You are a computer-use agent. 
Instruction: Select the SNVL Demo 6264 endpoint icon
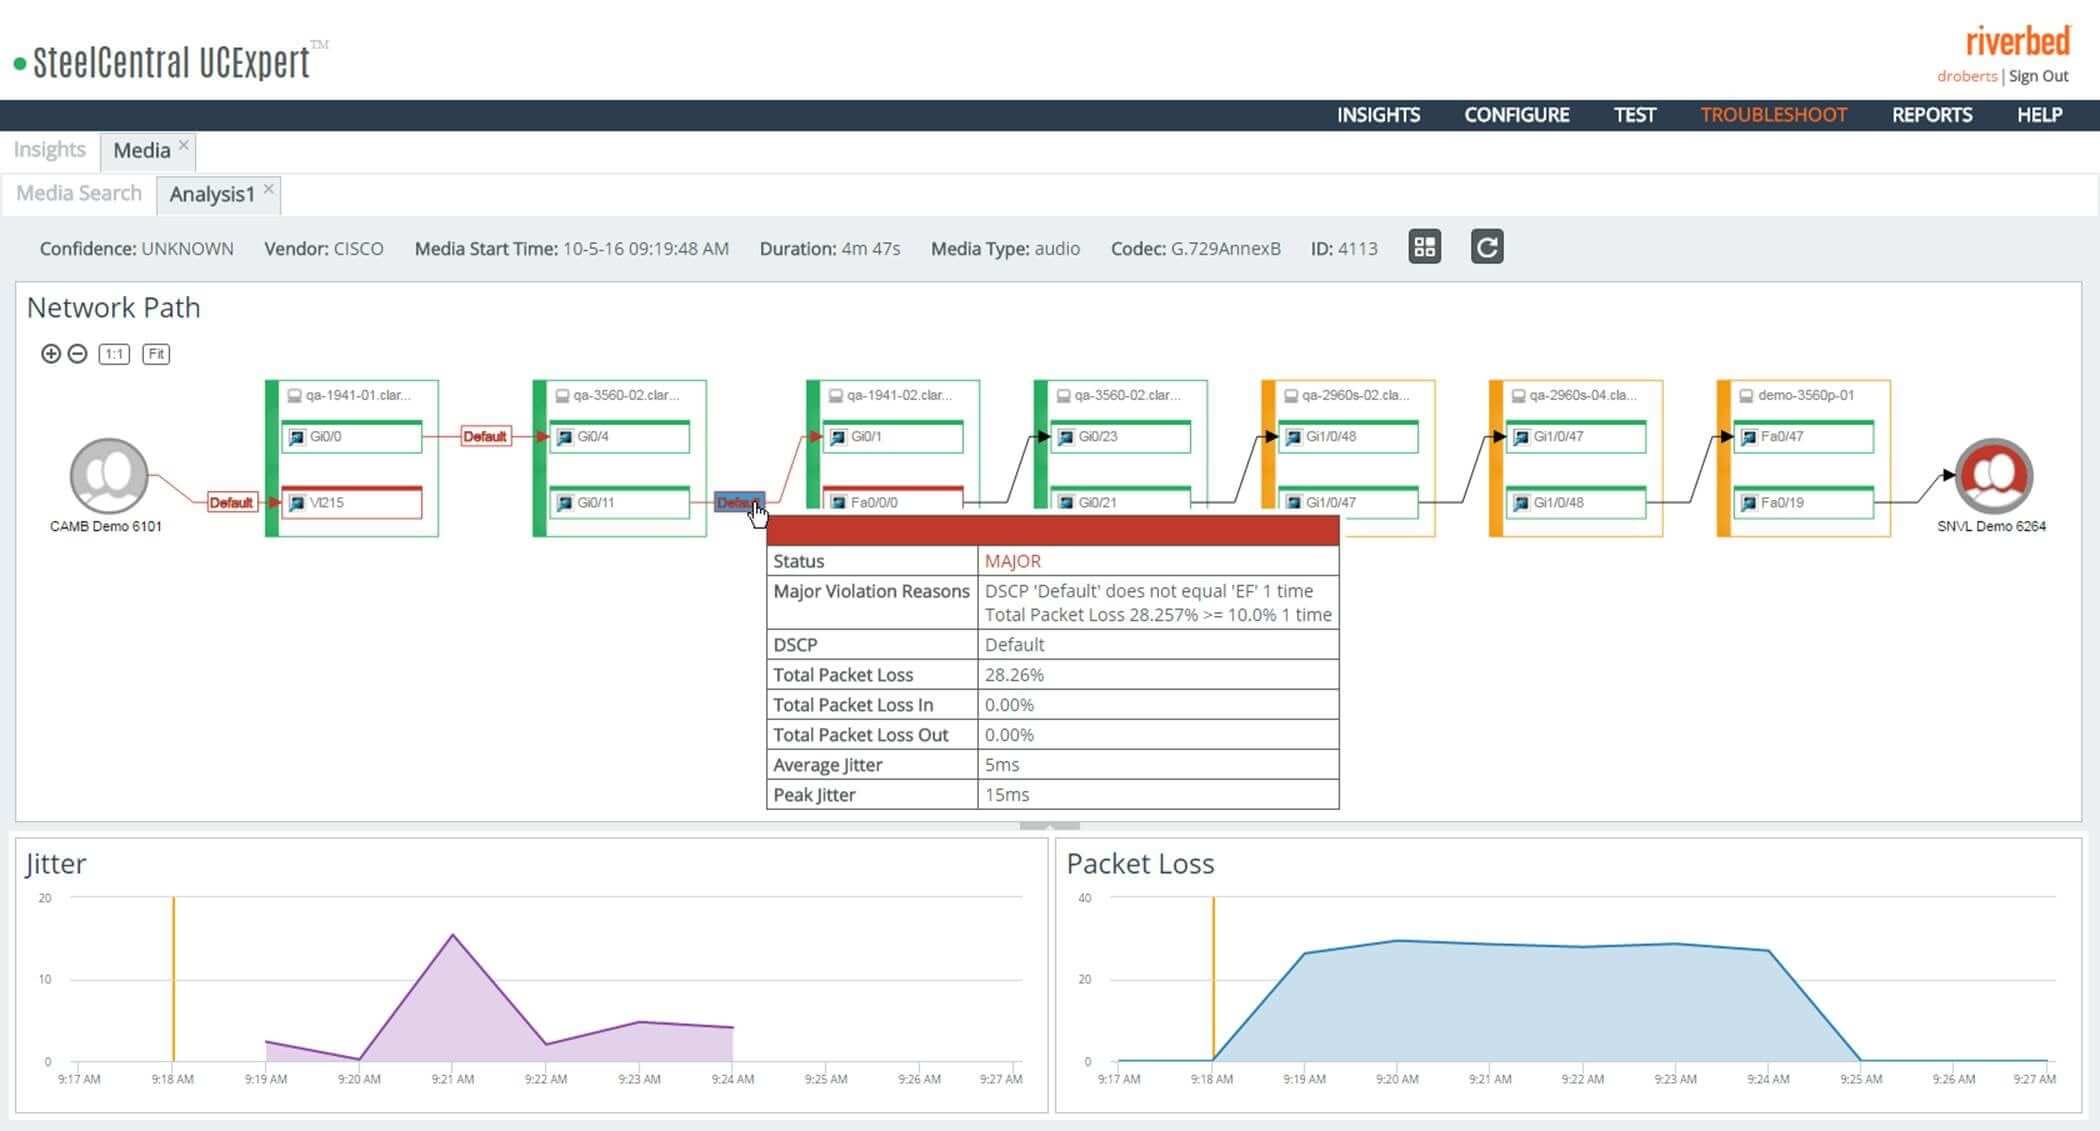(1994, 476)
